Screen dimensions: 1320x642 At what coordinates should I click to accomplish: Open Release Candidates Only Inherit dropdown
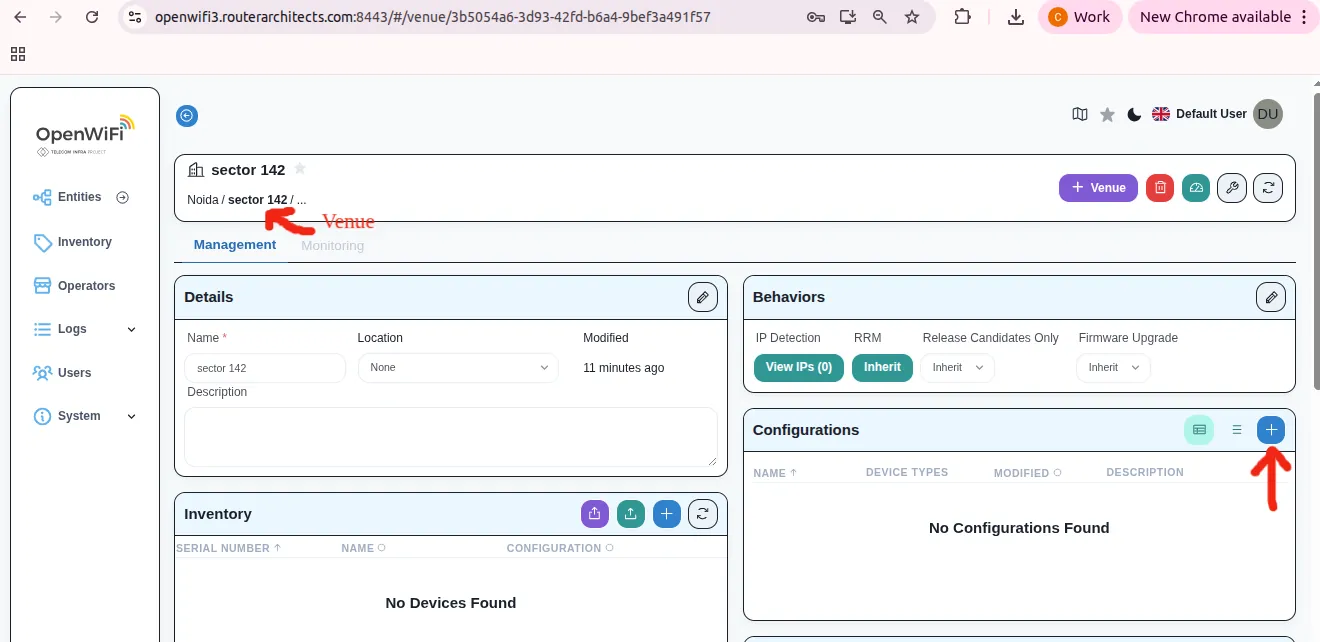coord(957,368)
